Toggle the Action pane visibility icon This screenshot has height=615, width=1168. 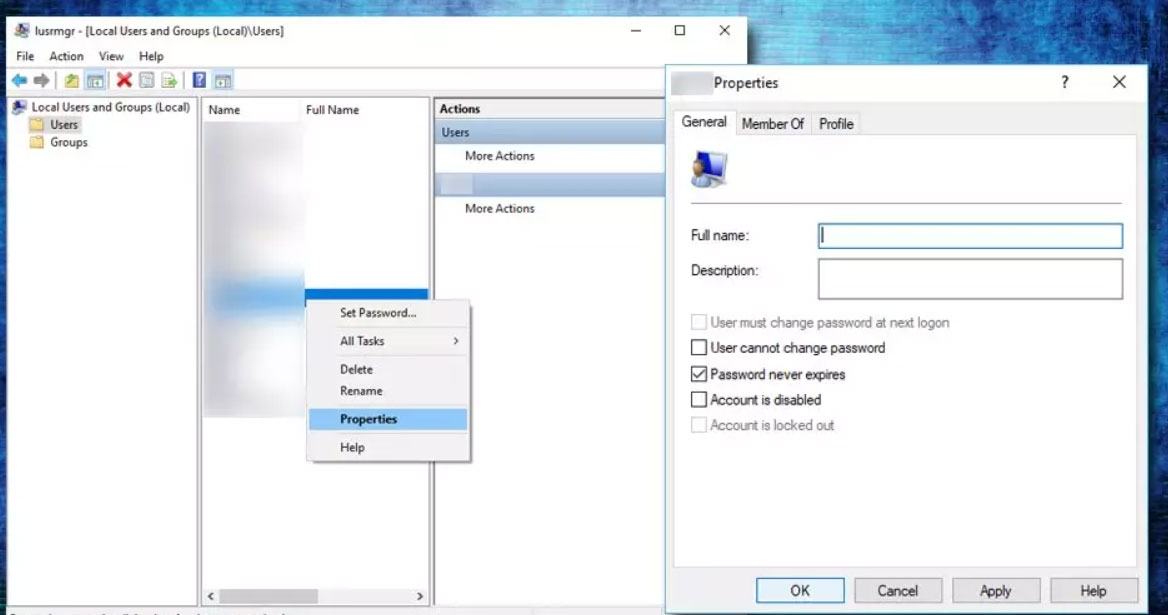tap(221, 80)
